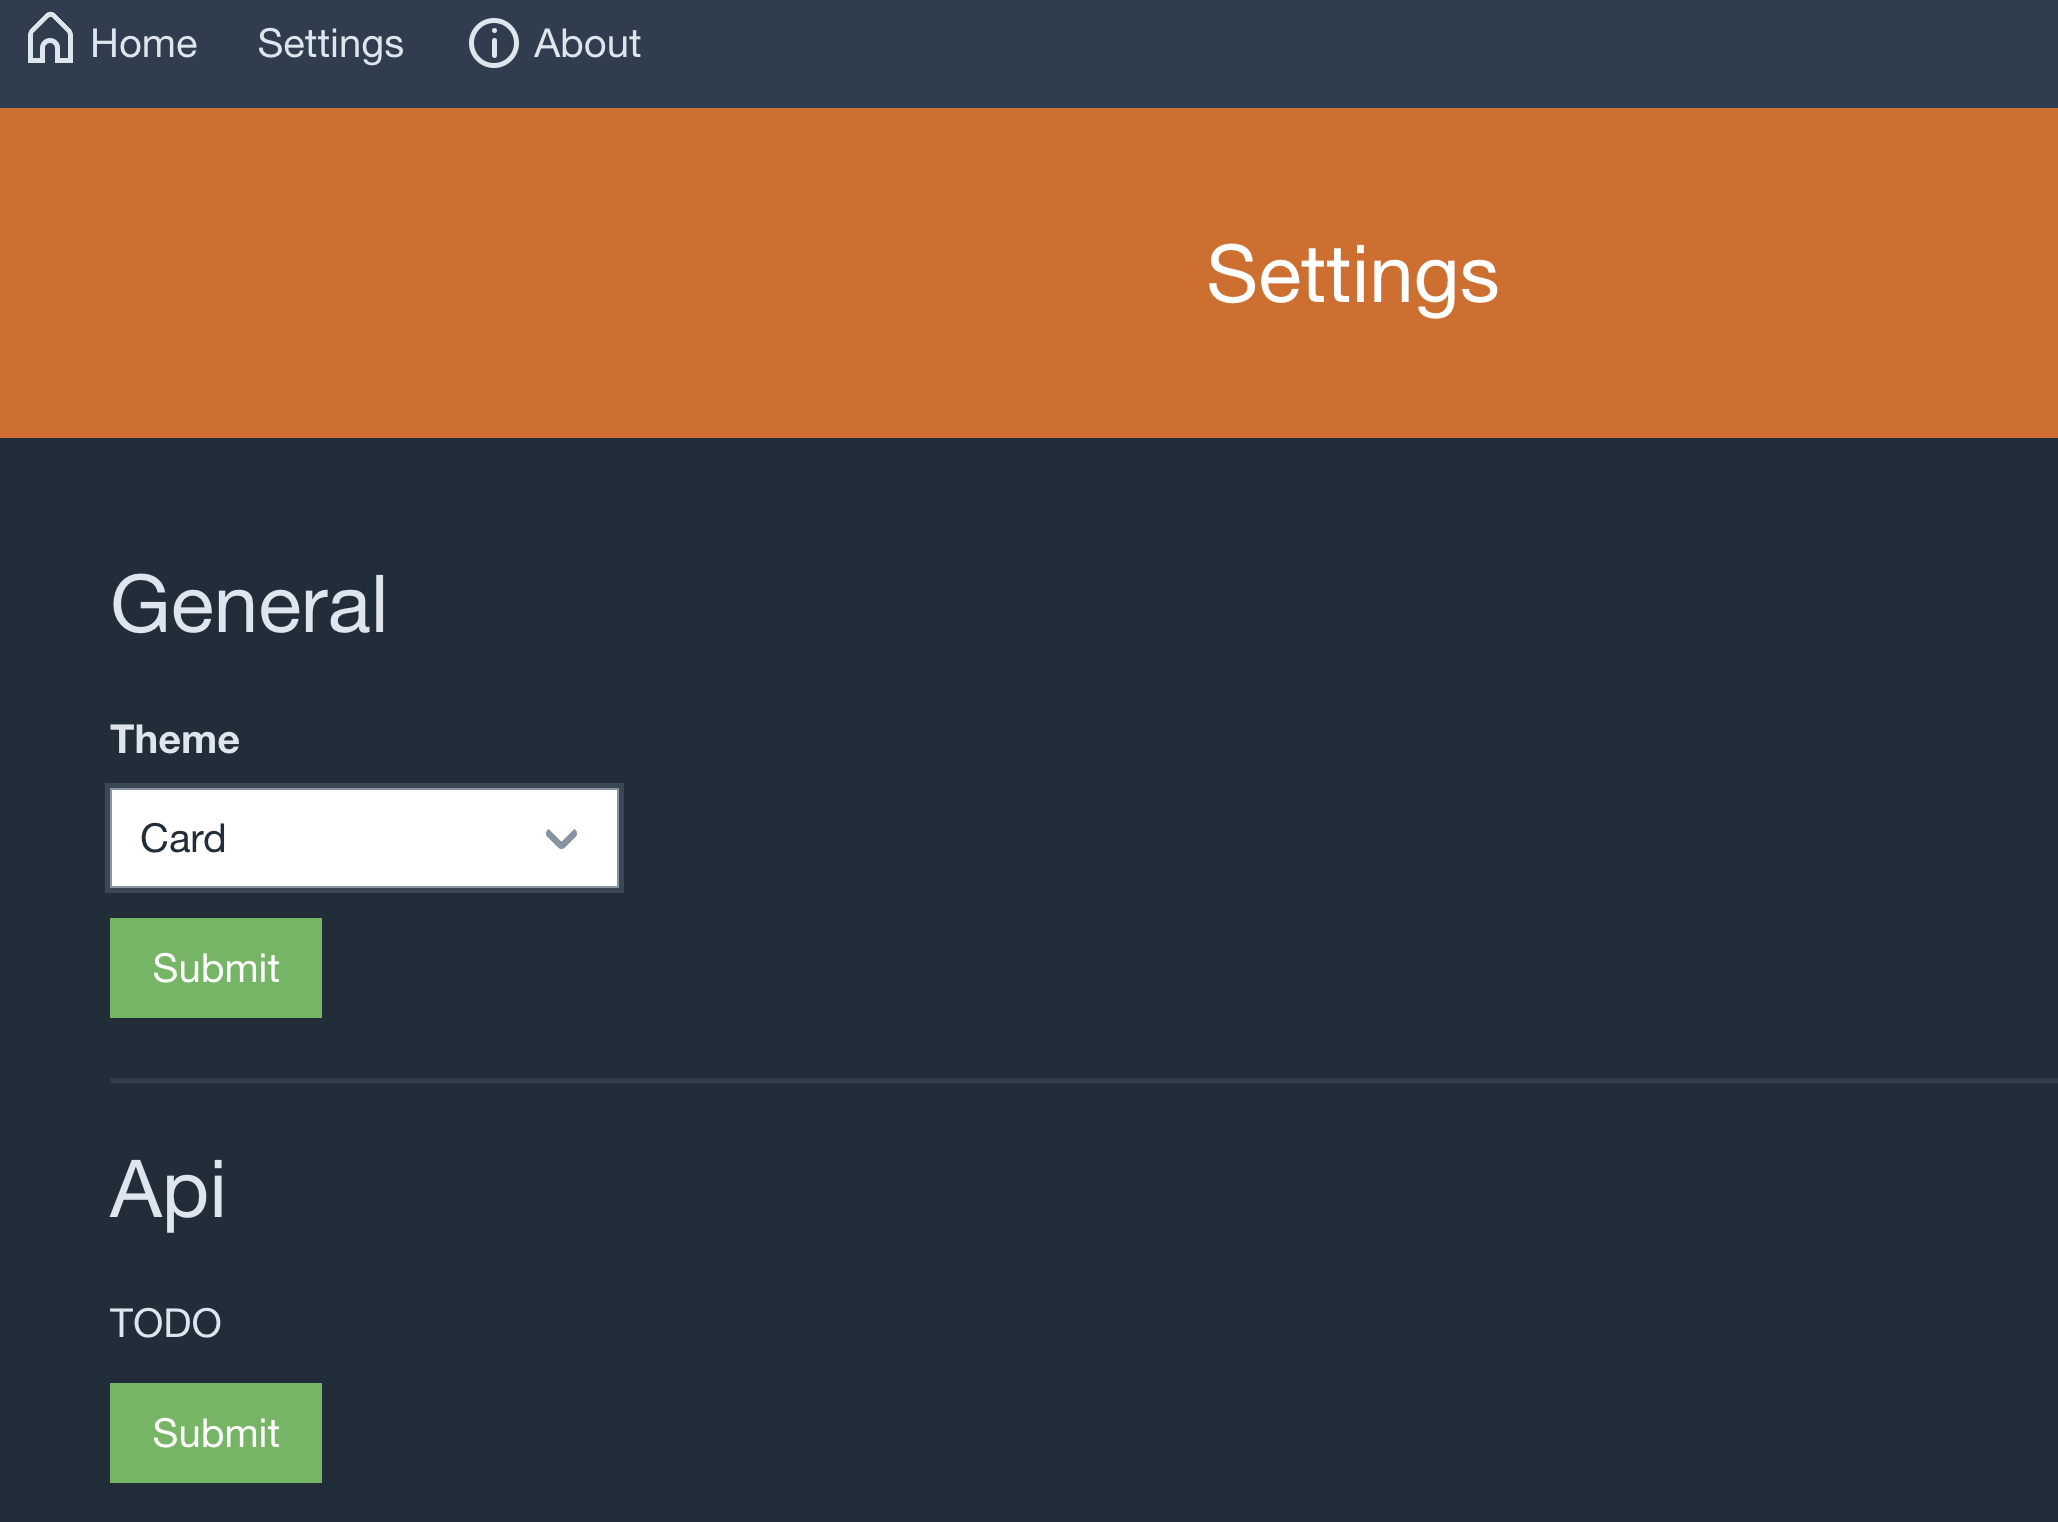Screen dimensions: 2058x1522
Task: Click the About info circle icon
Action: (493, 44)
